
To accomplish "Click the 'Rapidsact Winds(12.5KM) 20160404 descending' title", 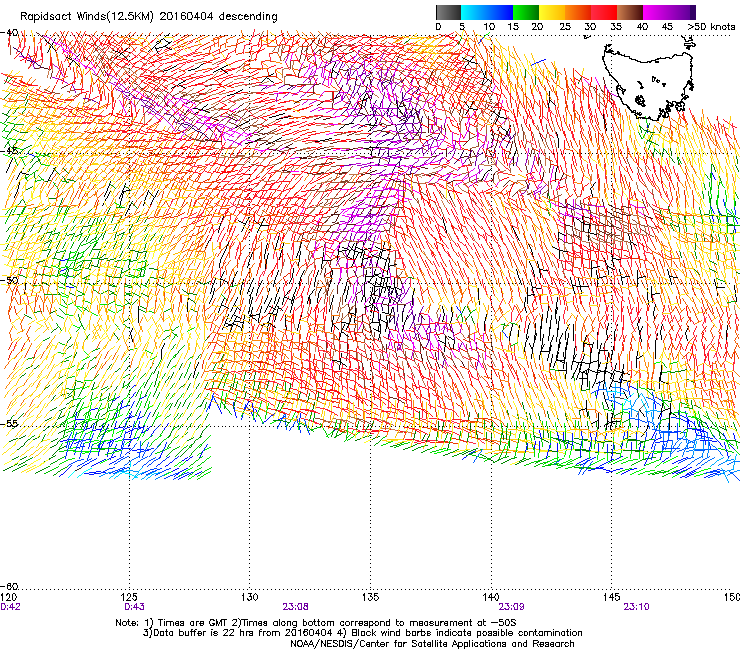I will coord(149,17).
